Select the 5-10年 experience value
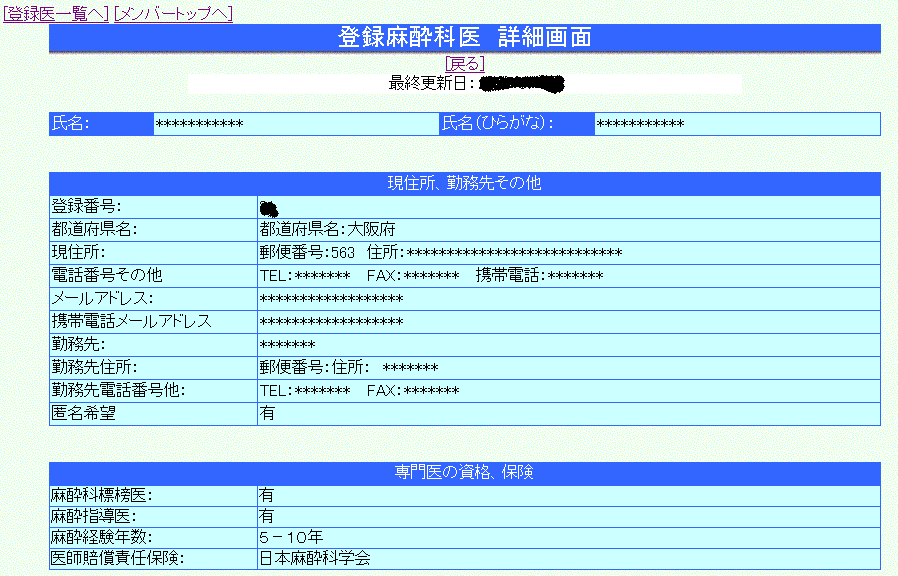The width and height of the screenshot is (898, 576). (290, 538)
